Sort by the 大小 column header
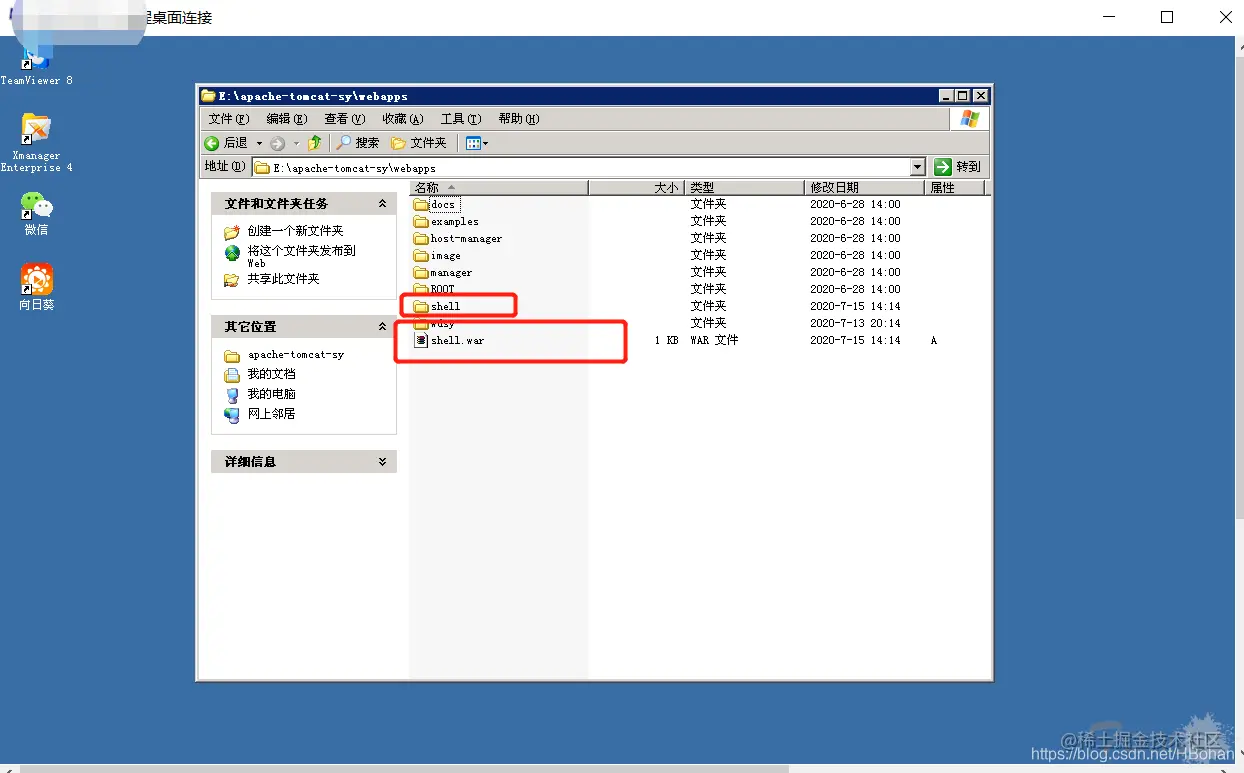1244x773 pixels. pyautogui.click(x=636, y=188)
